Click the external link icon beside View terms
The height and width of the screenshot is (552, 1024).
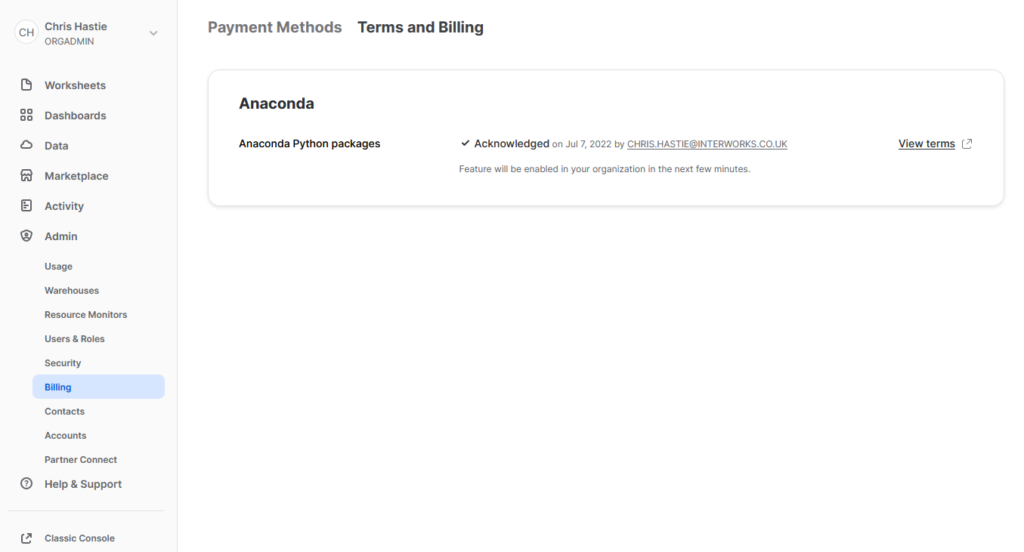pyautogui.click(x=967, y=144)
